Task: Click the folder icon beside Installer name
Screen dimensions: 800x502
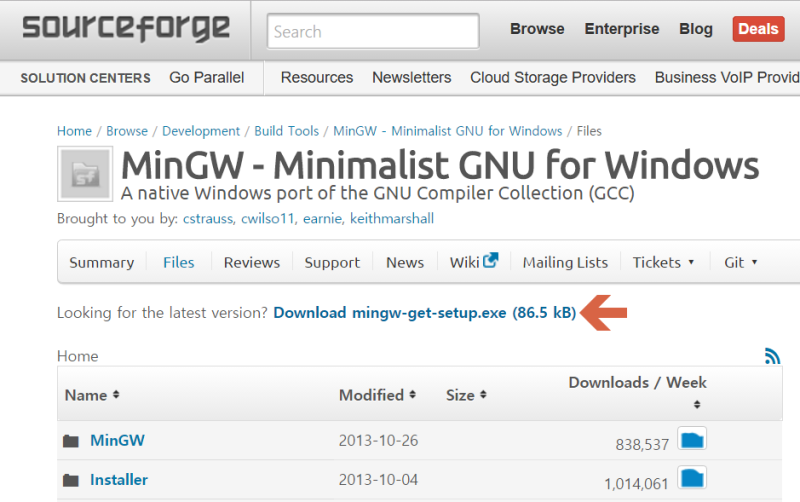Action: pos(71,480)
